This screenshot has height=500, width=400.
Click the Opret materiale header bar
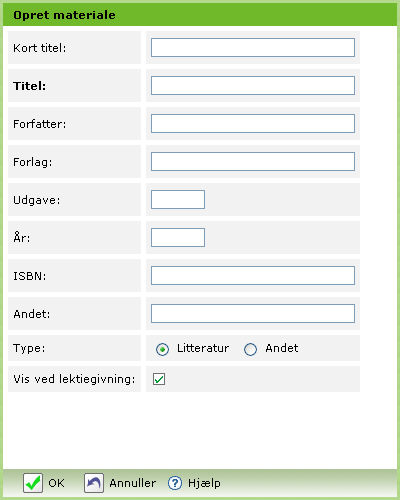200,15
